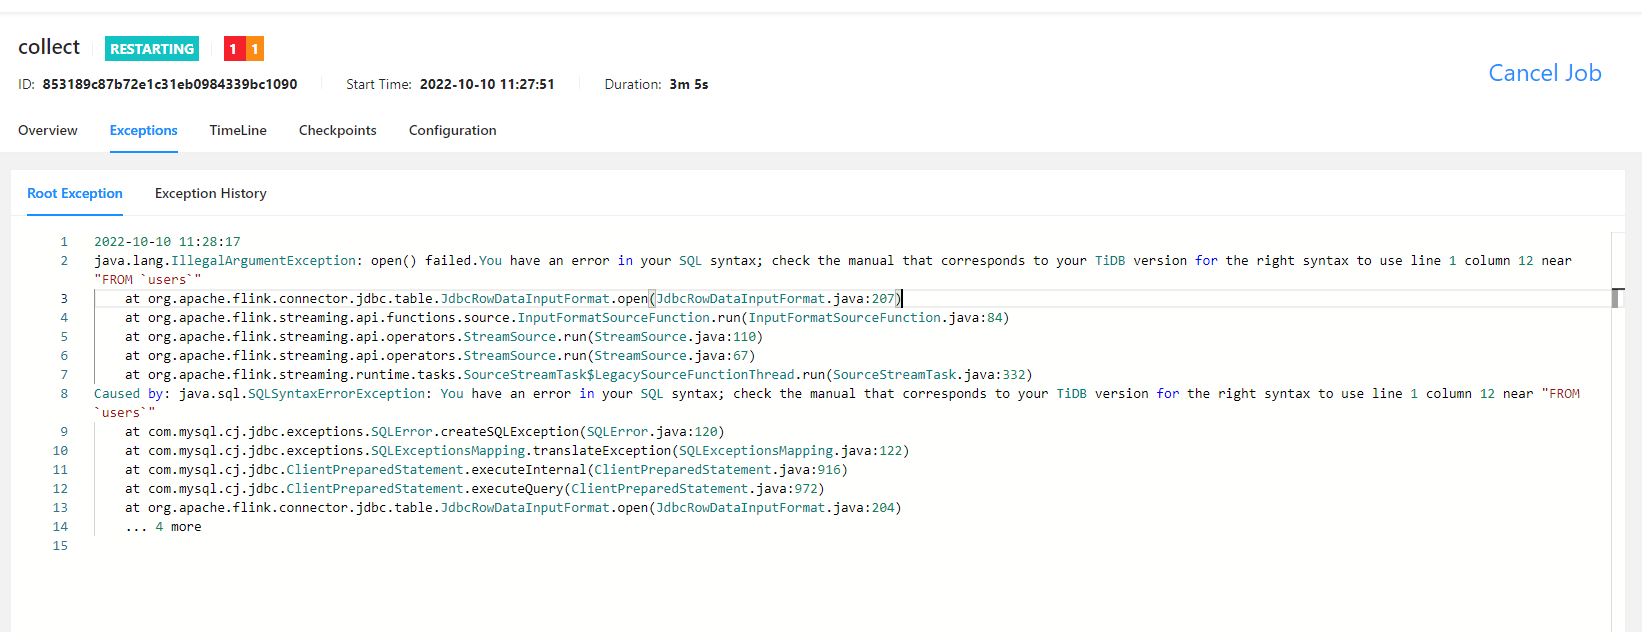1642x632 pixels.
Task: Switch to the Overview tab
Action: (48, 130)
